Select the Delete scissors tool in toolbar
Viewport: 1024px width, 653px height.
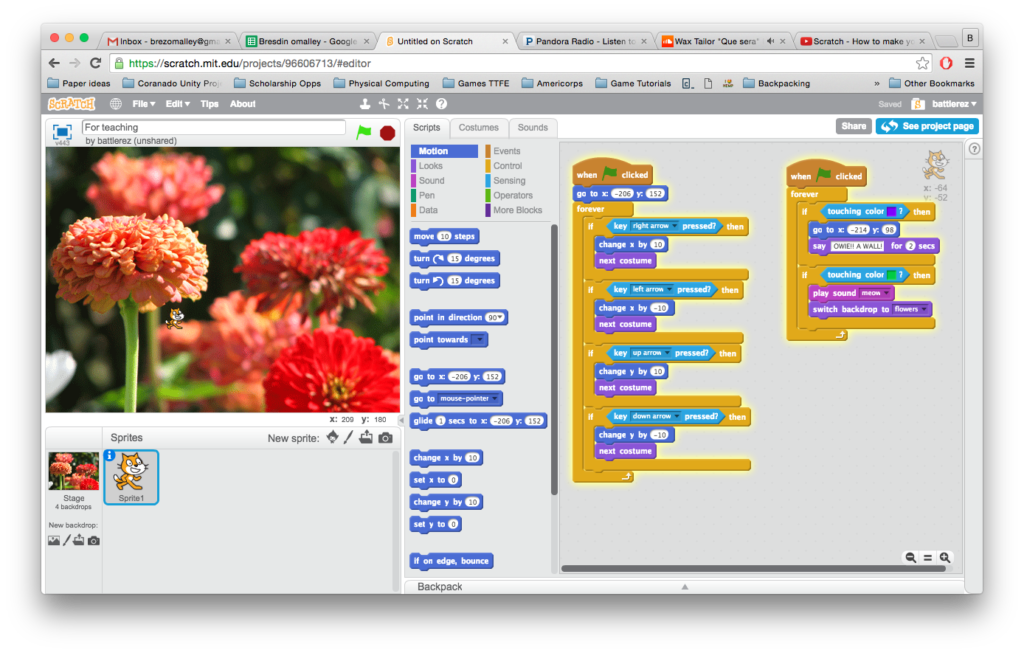click(x=384, y=104)
